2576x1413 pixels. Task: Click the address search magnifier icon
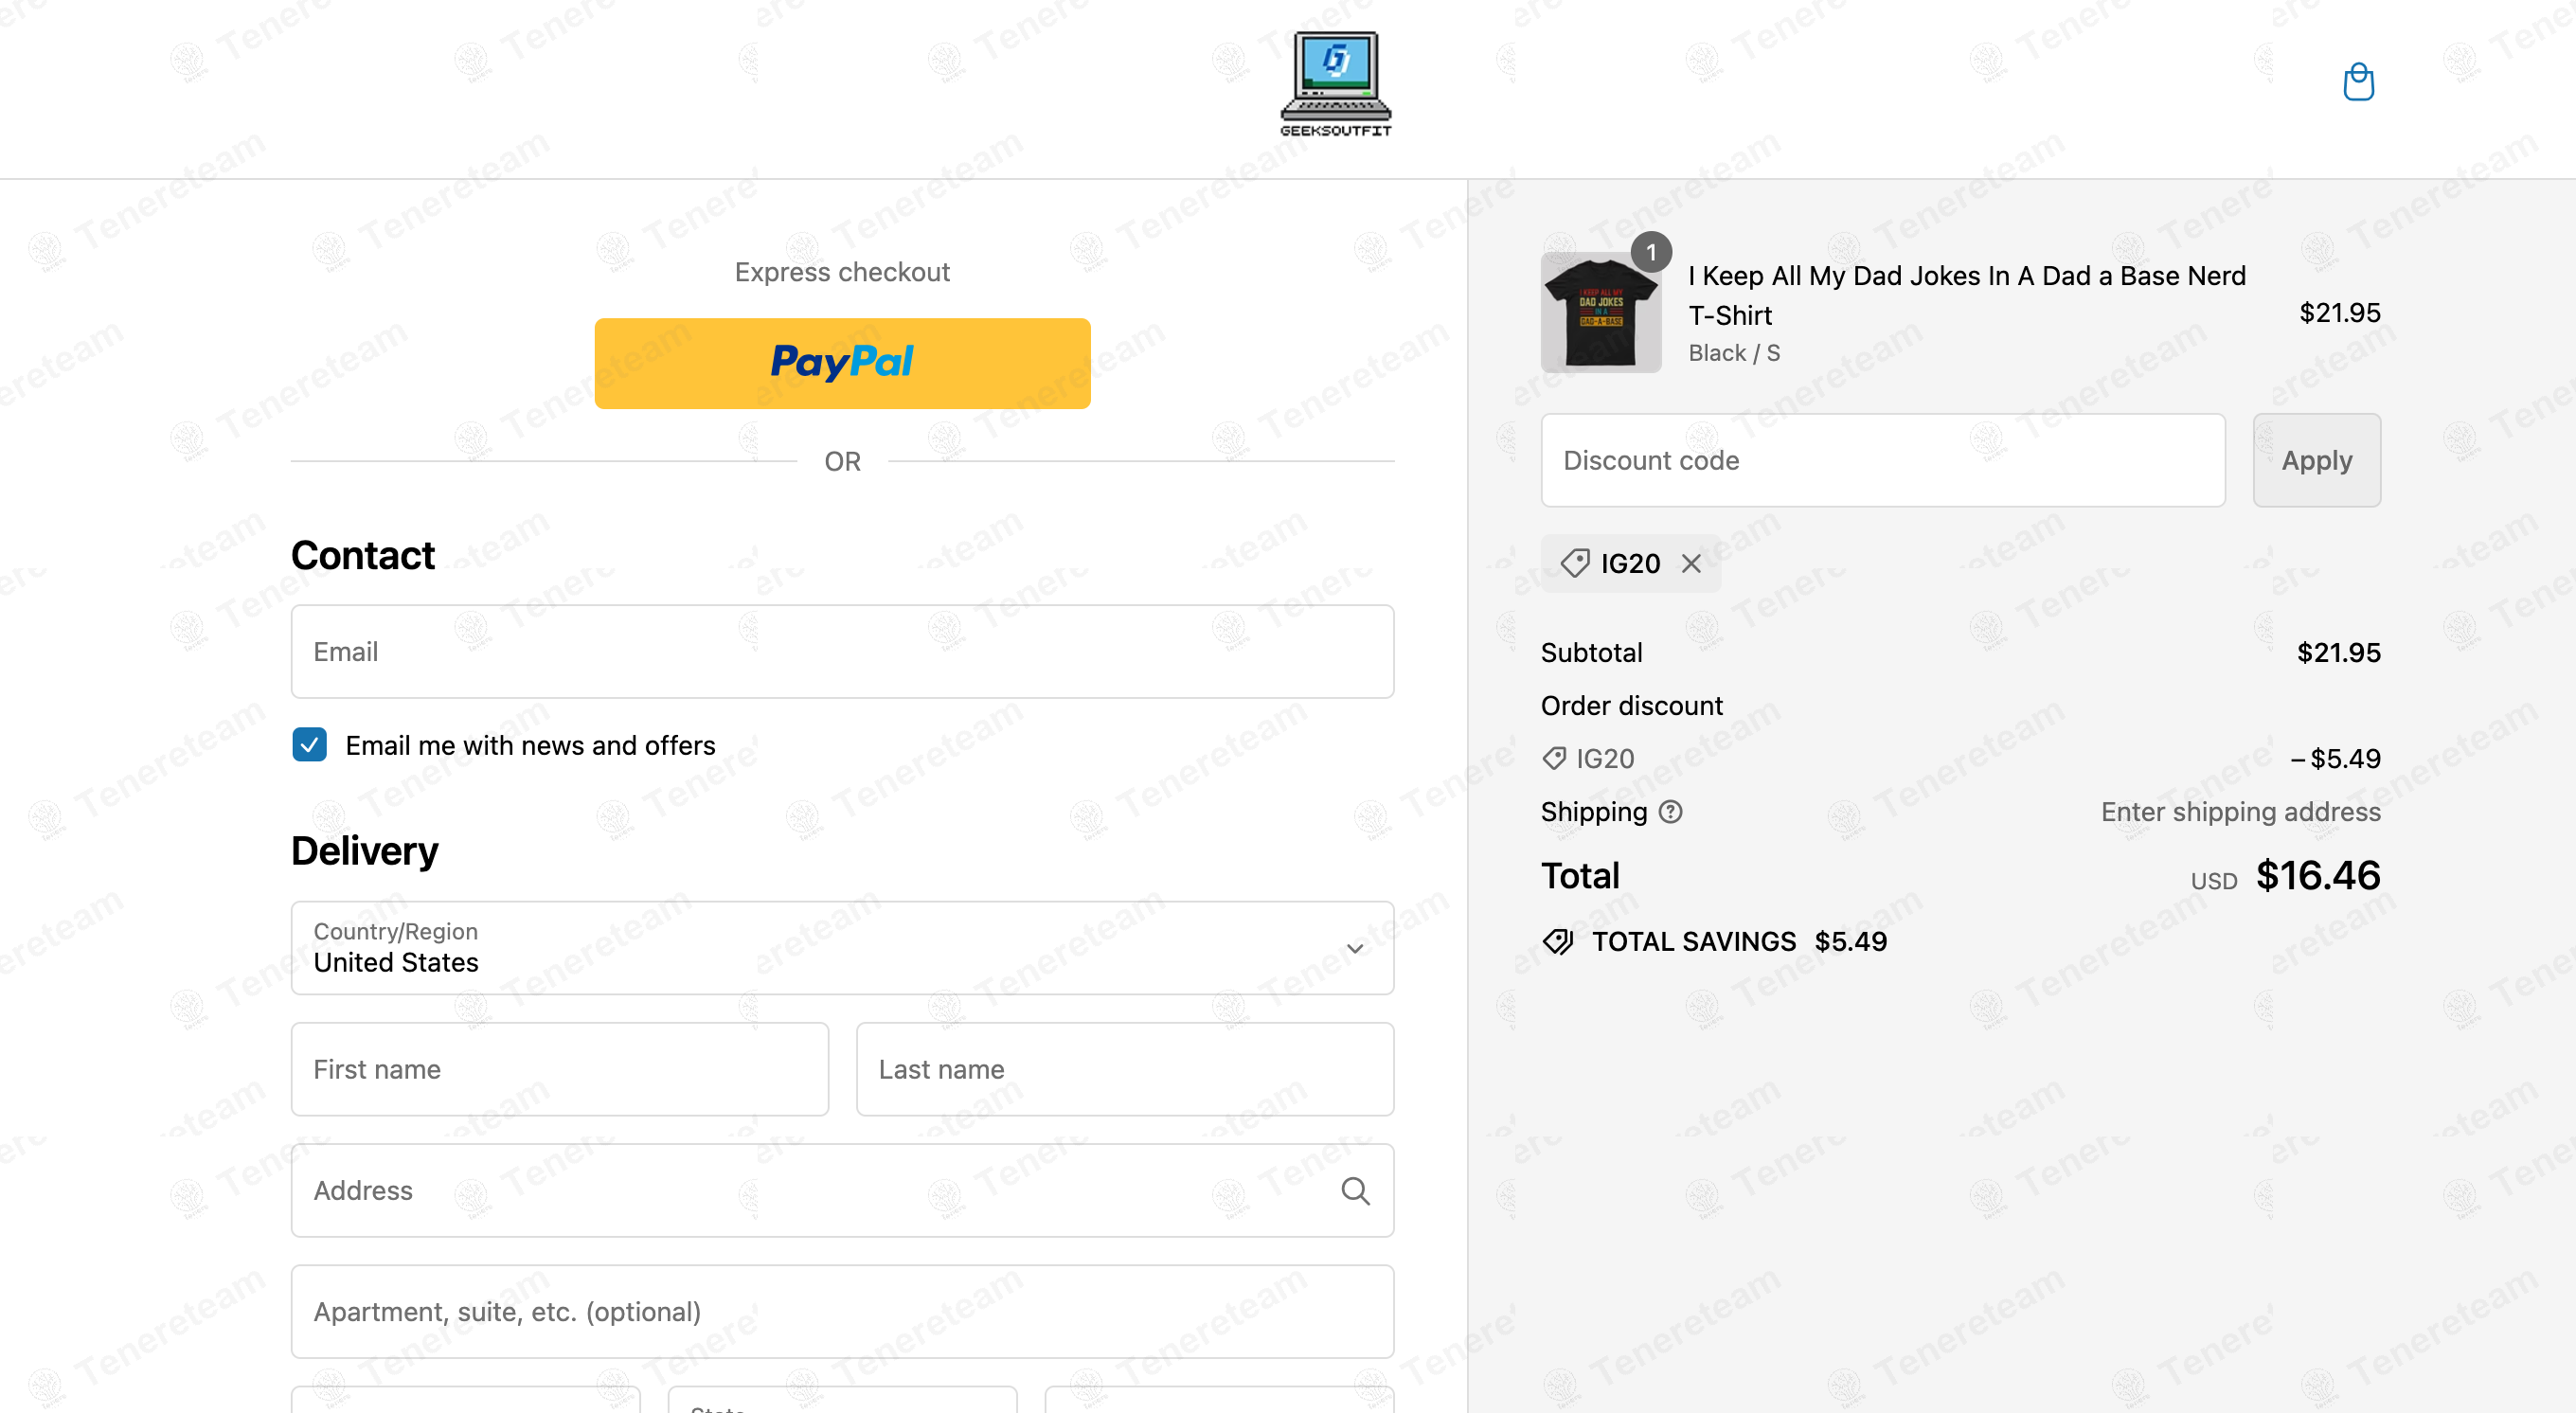point(1355,1190)
